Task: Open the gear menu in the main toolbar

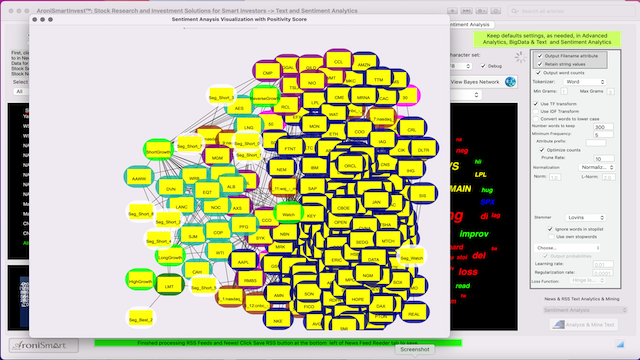Action: pos(481,11)
